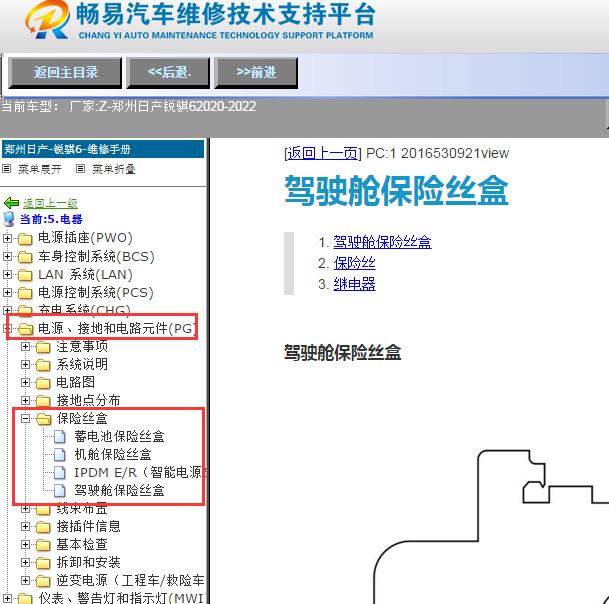Expand the 接地点分布 node

click(x=25, y=400)
